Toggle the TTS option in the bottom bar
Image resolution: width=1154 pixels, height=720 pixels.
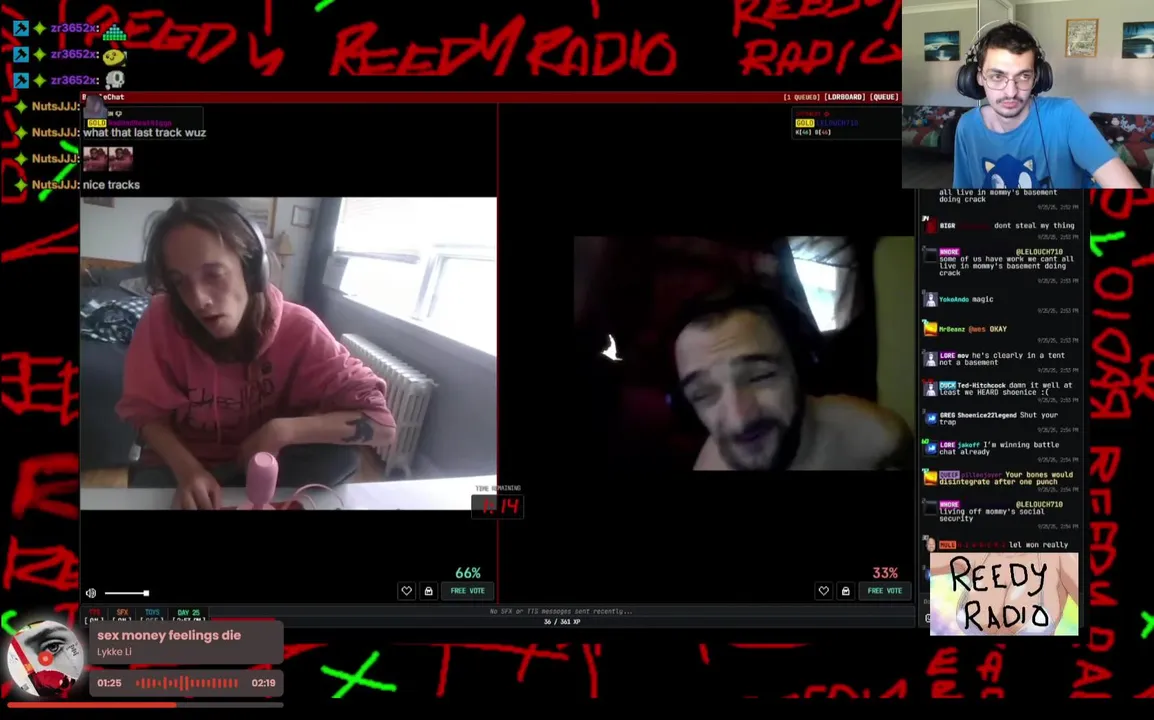coord(94,615)
